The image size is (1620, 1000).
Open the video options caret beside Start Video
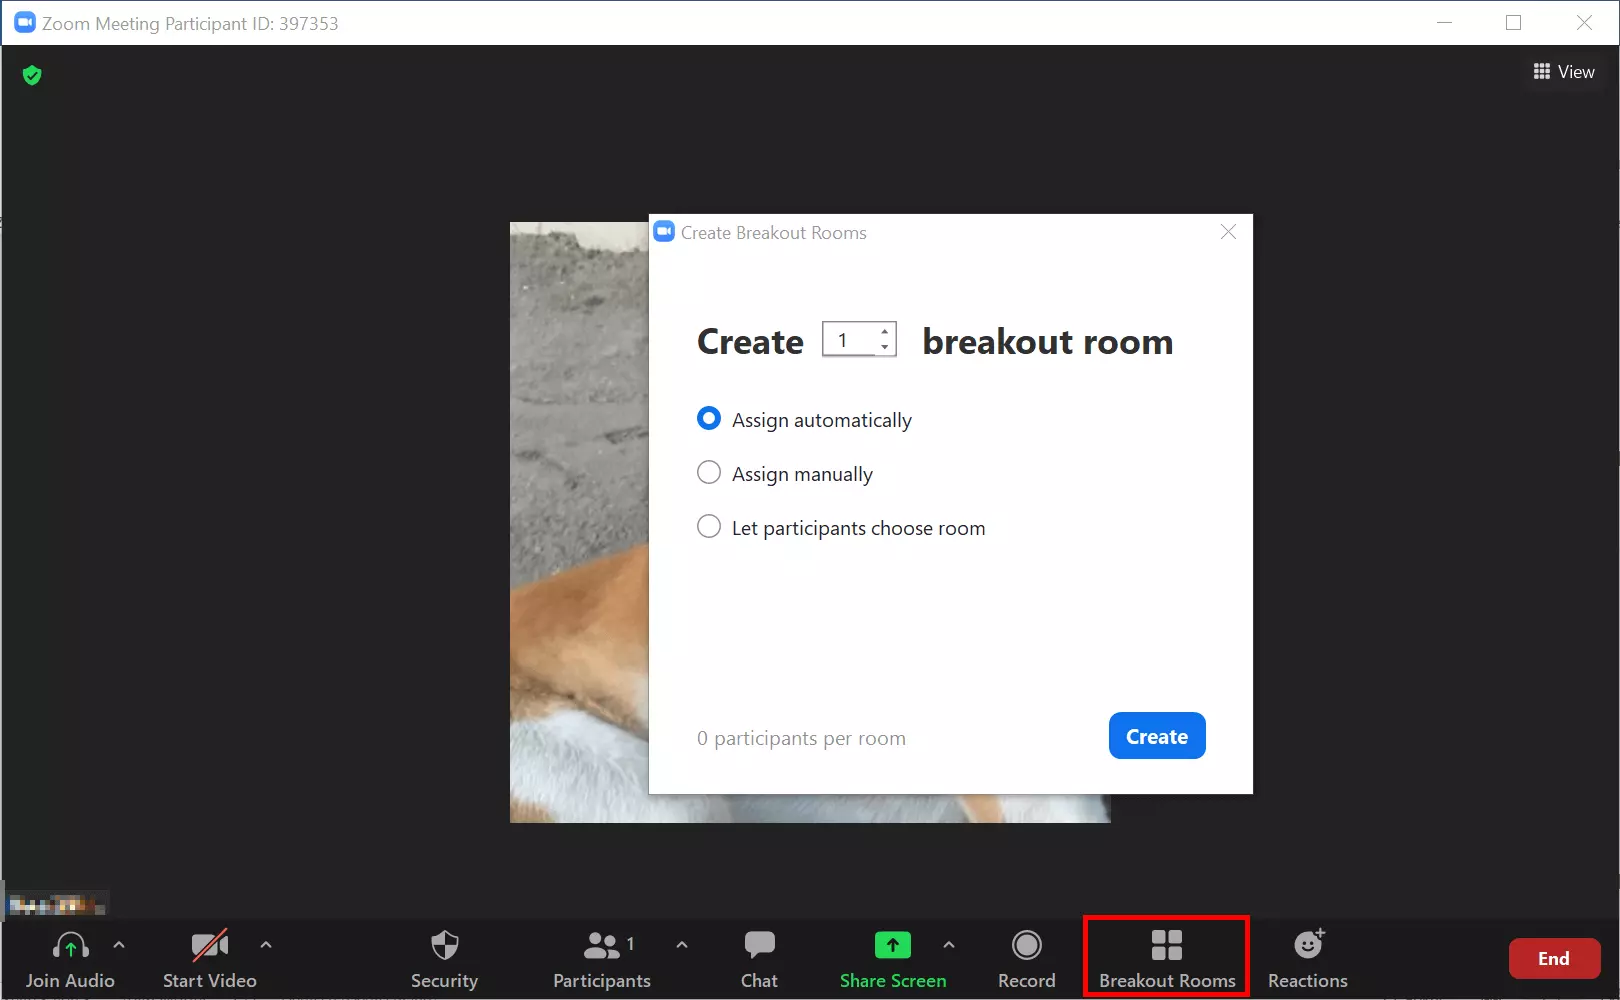pos(266,944)
